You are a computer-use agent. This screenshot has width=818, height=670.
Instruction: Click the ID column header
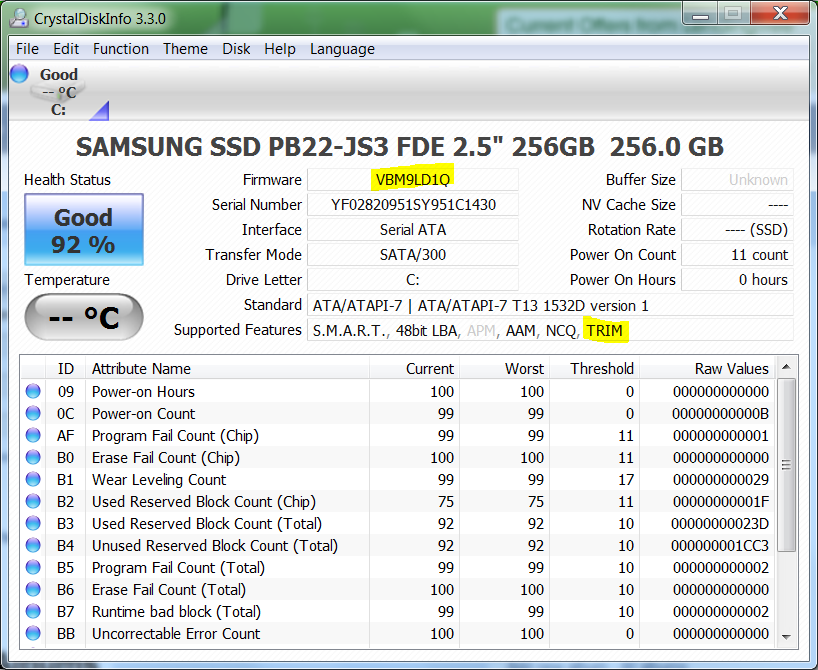(x=66, y=368)
